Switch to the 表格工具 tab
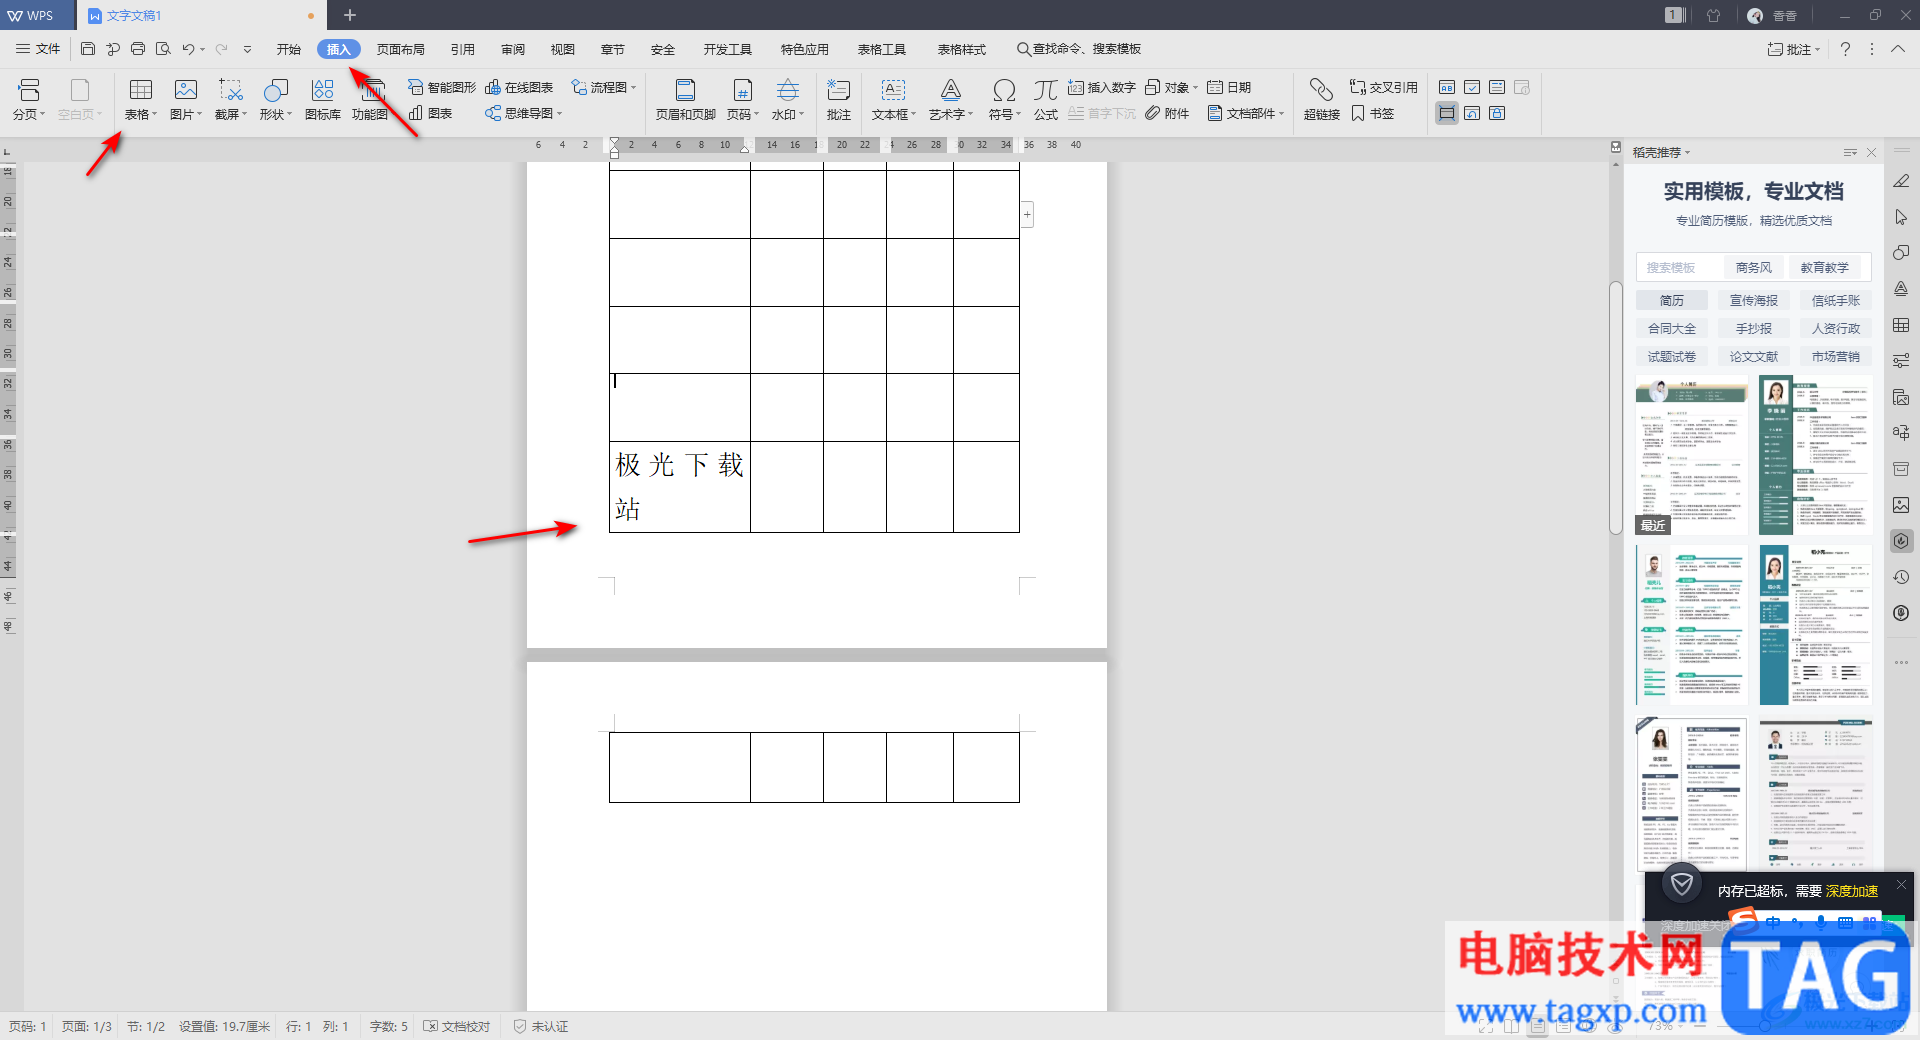The height and width of the screenshot is (1040, 1920). click(x=882, y=49)
